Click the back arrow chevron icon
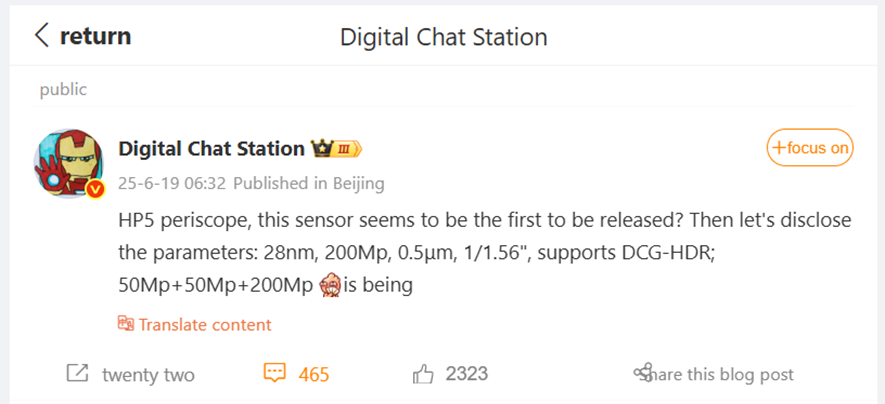This screenshot has width=885, height=404. 42,36
